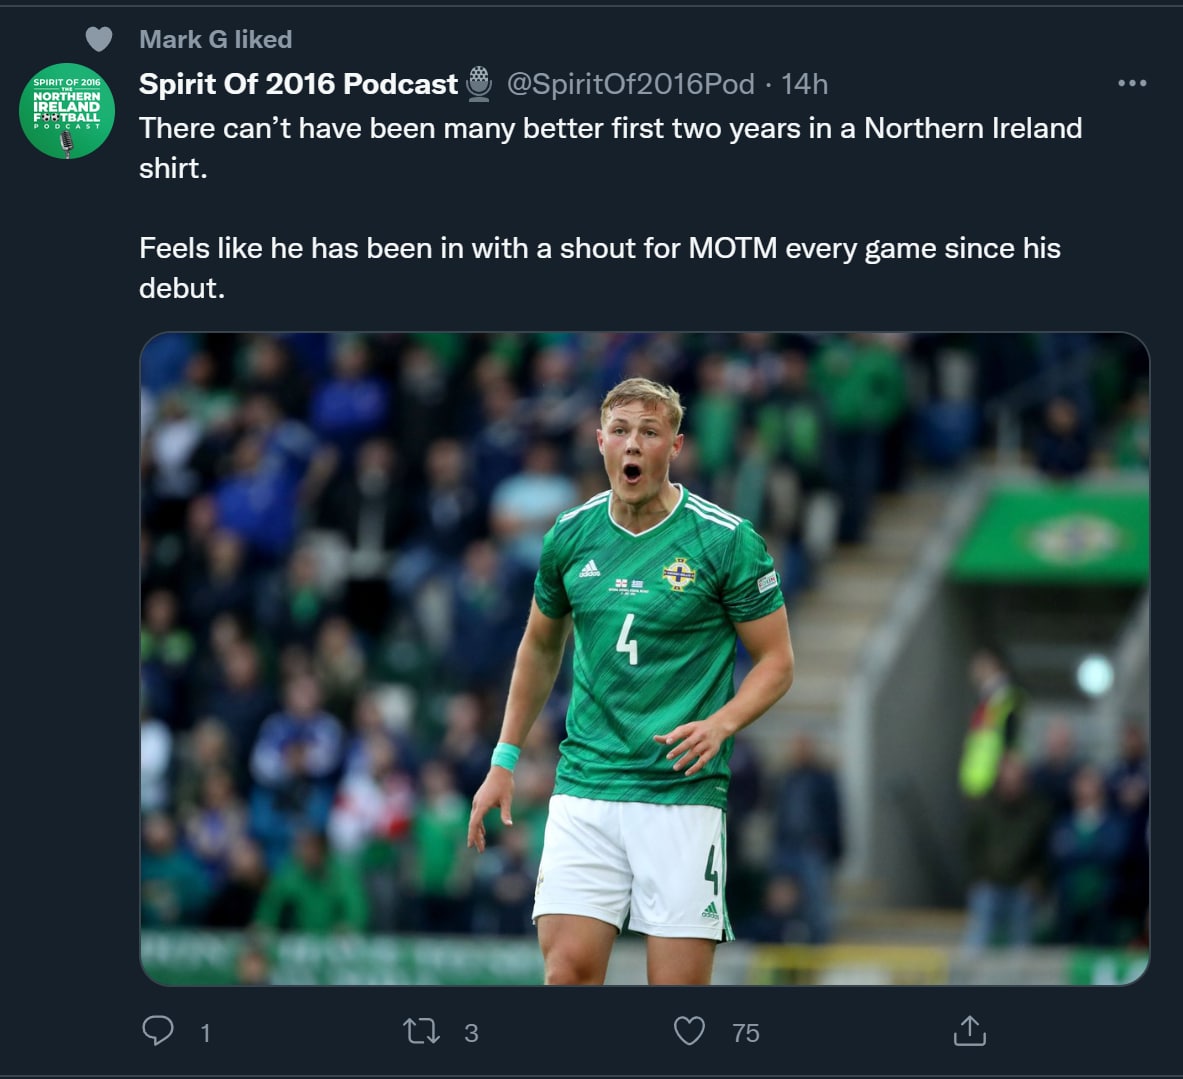Like the tweet with the heart icon
Viewport: 1183px width, 1079px height.
point(689,1031)
